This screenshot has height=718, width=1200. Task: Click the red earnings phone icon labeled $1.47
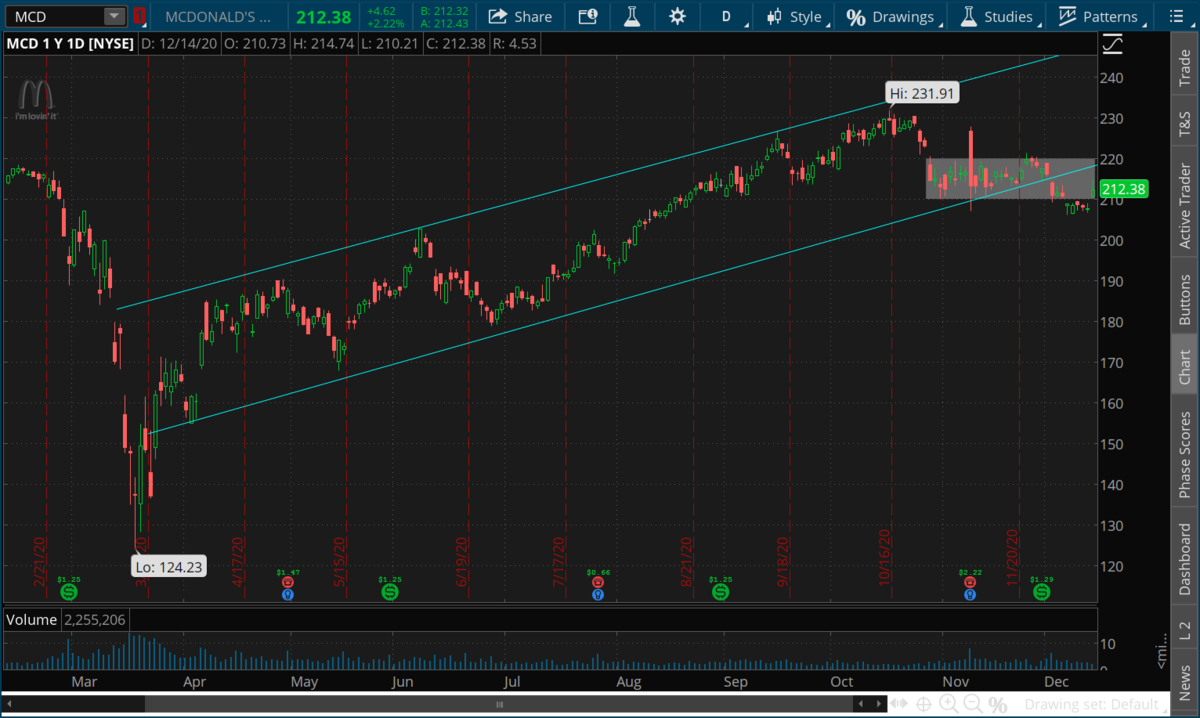pos(288,581)
